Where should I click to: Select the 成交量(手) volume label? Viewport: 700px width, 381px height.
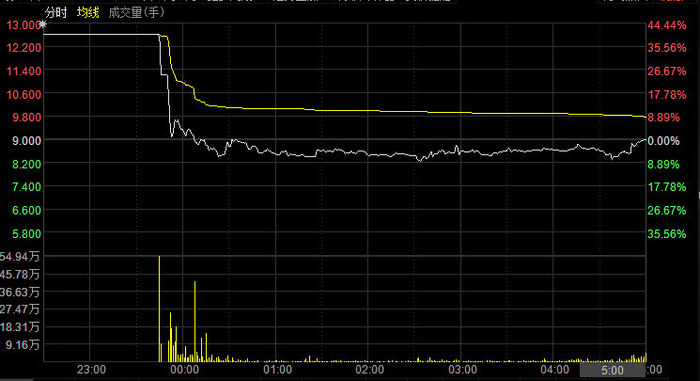click(137, 13)
